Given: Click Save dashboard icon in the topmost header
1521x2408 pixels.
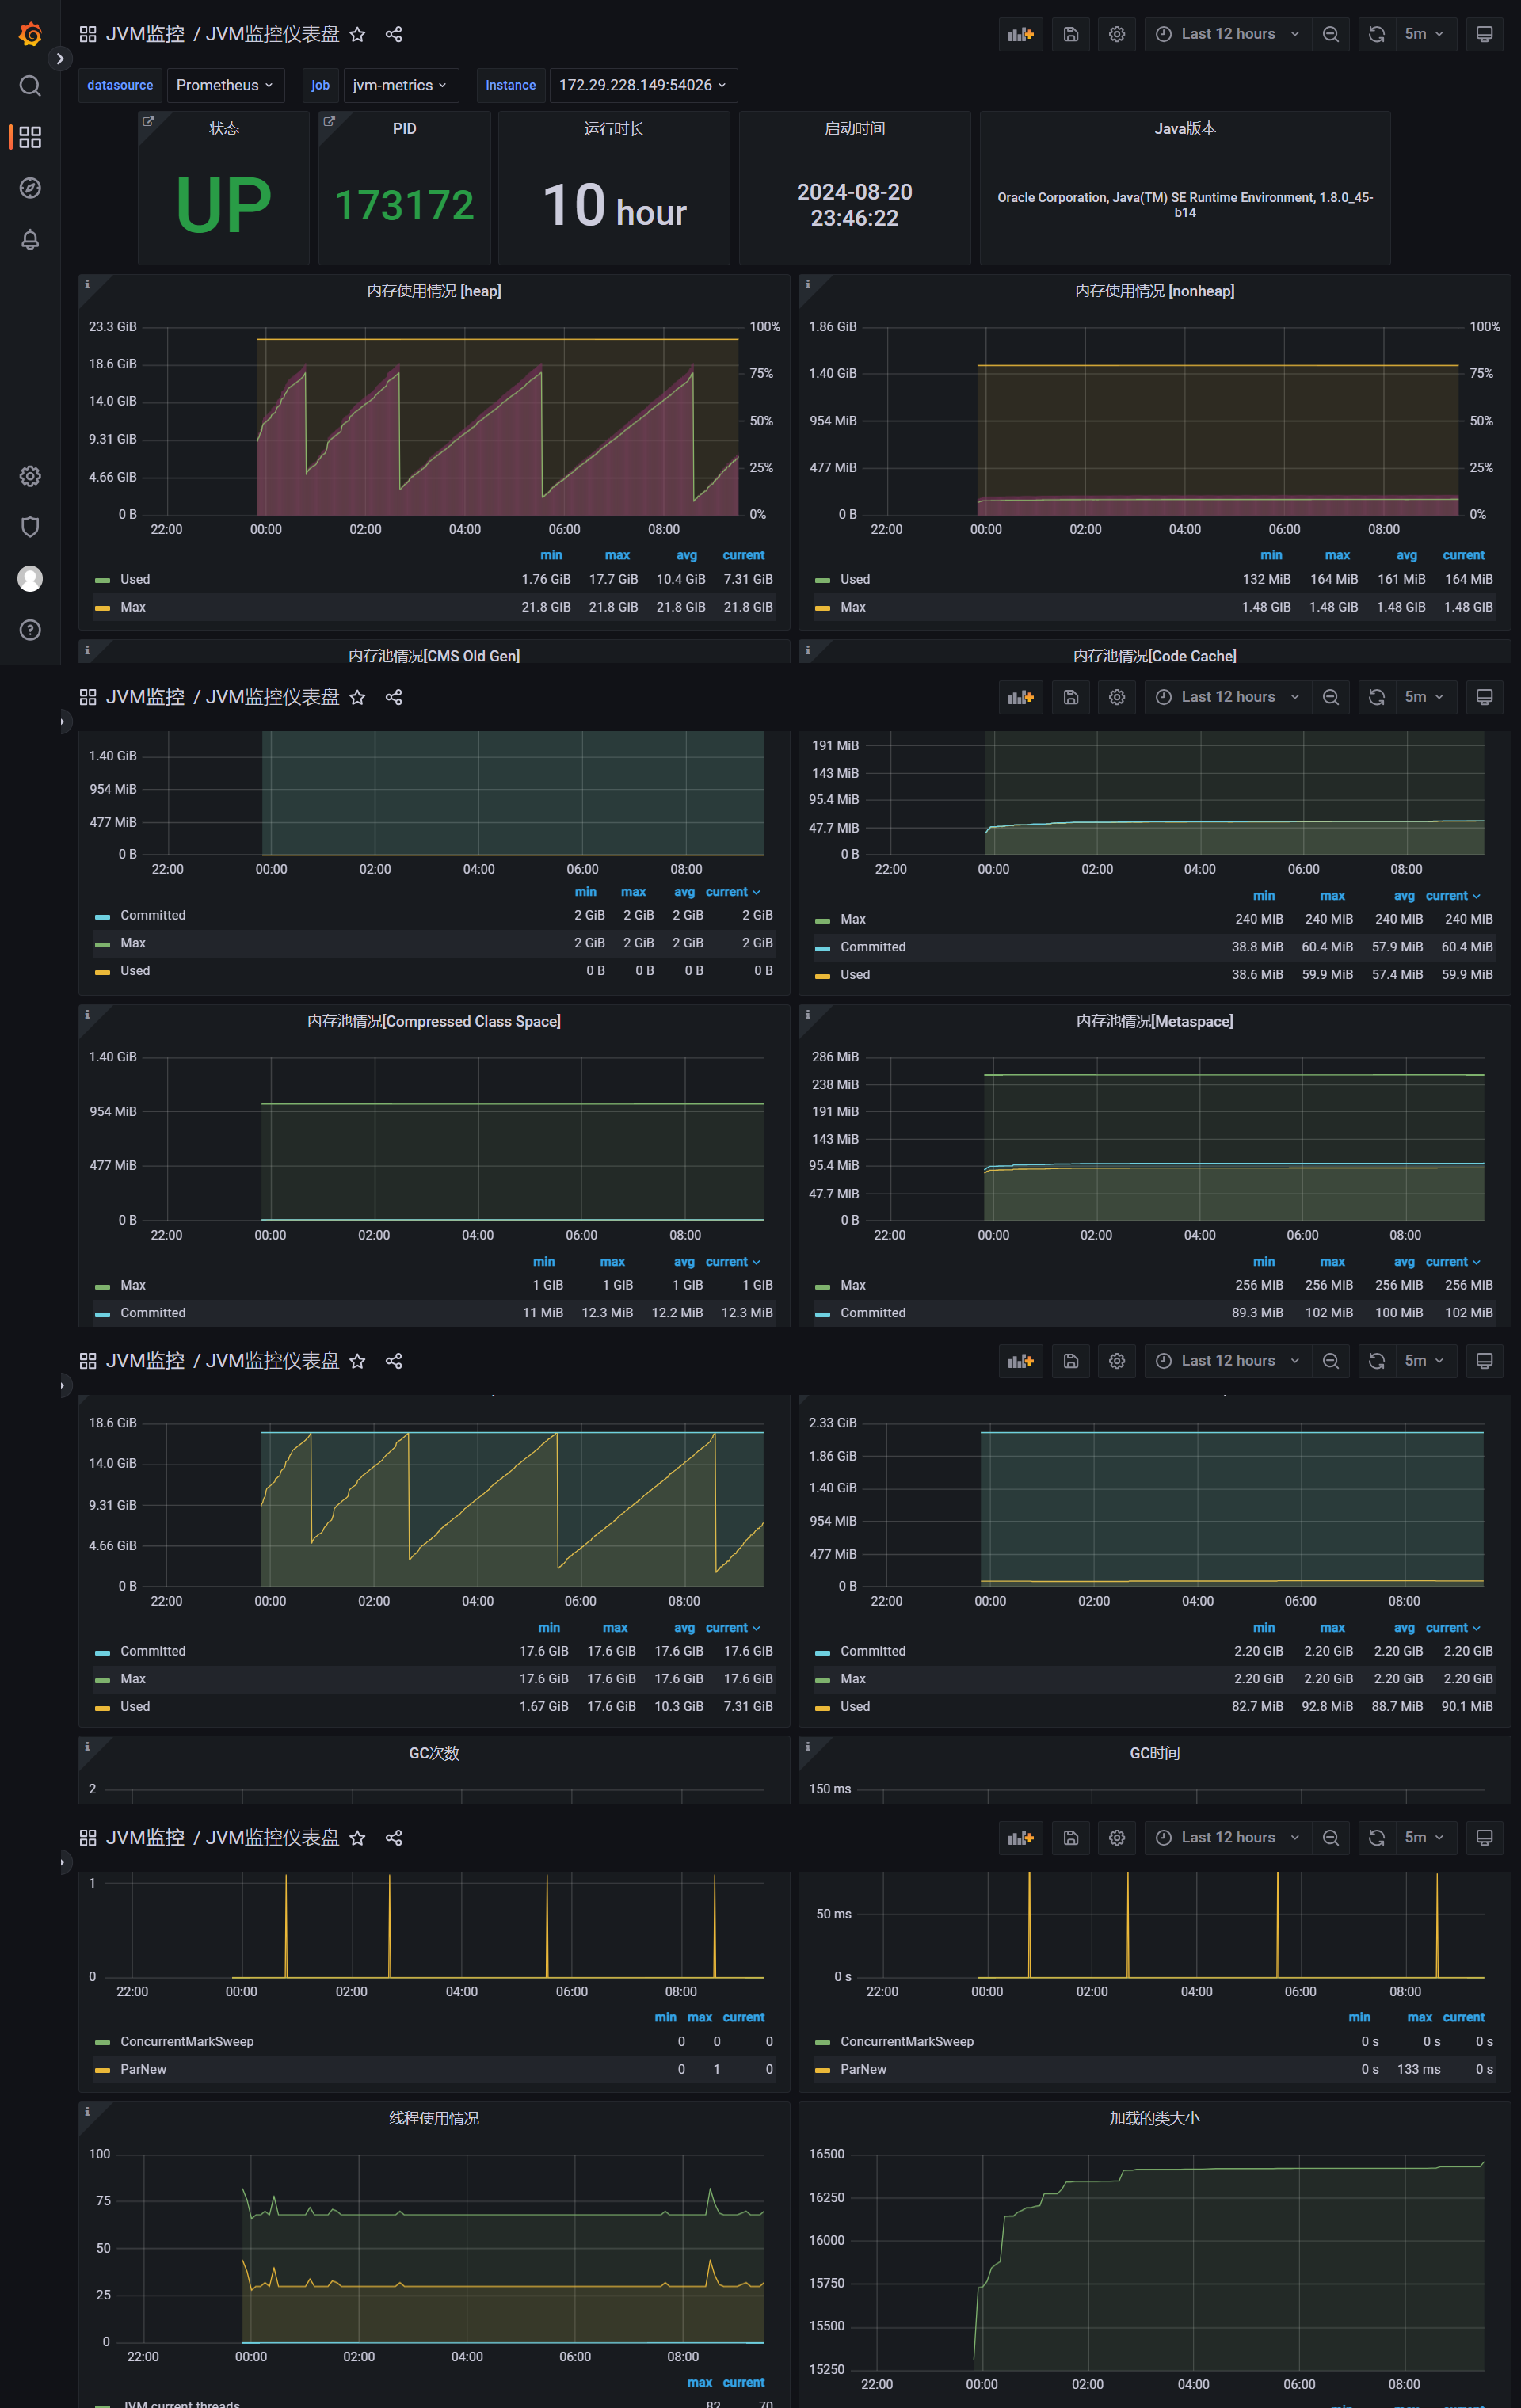Looking at the screenshot, I should pos(1070,34).
